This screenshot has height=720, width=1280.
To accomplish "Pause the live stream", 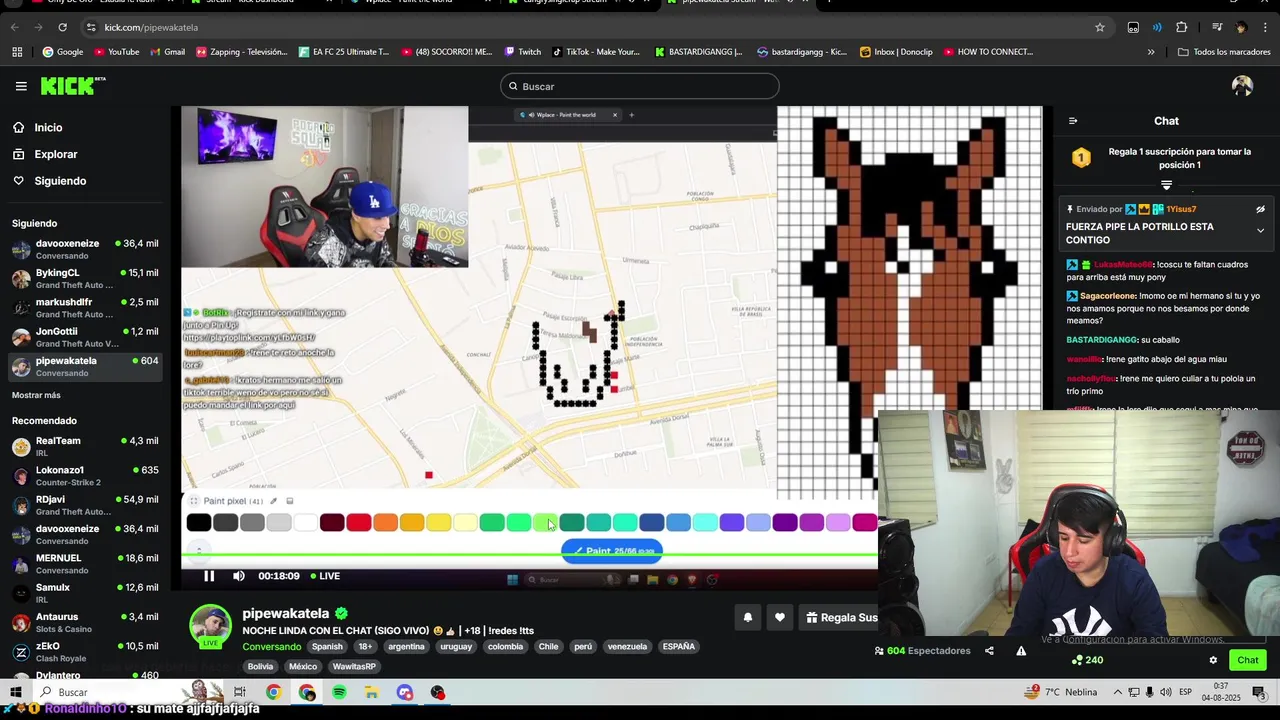I will click(209, 576).
